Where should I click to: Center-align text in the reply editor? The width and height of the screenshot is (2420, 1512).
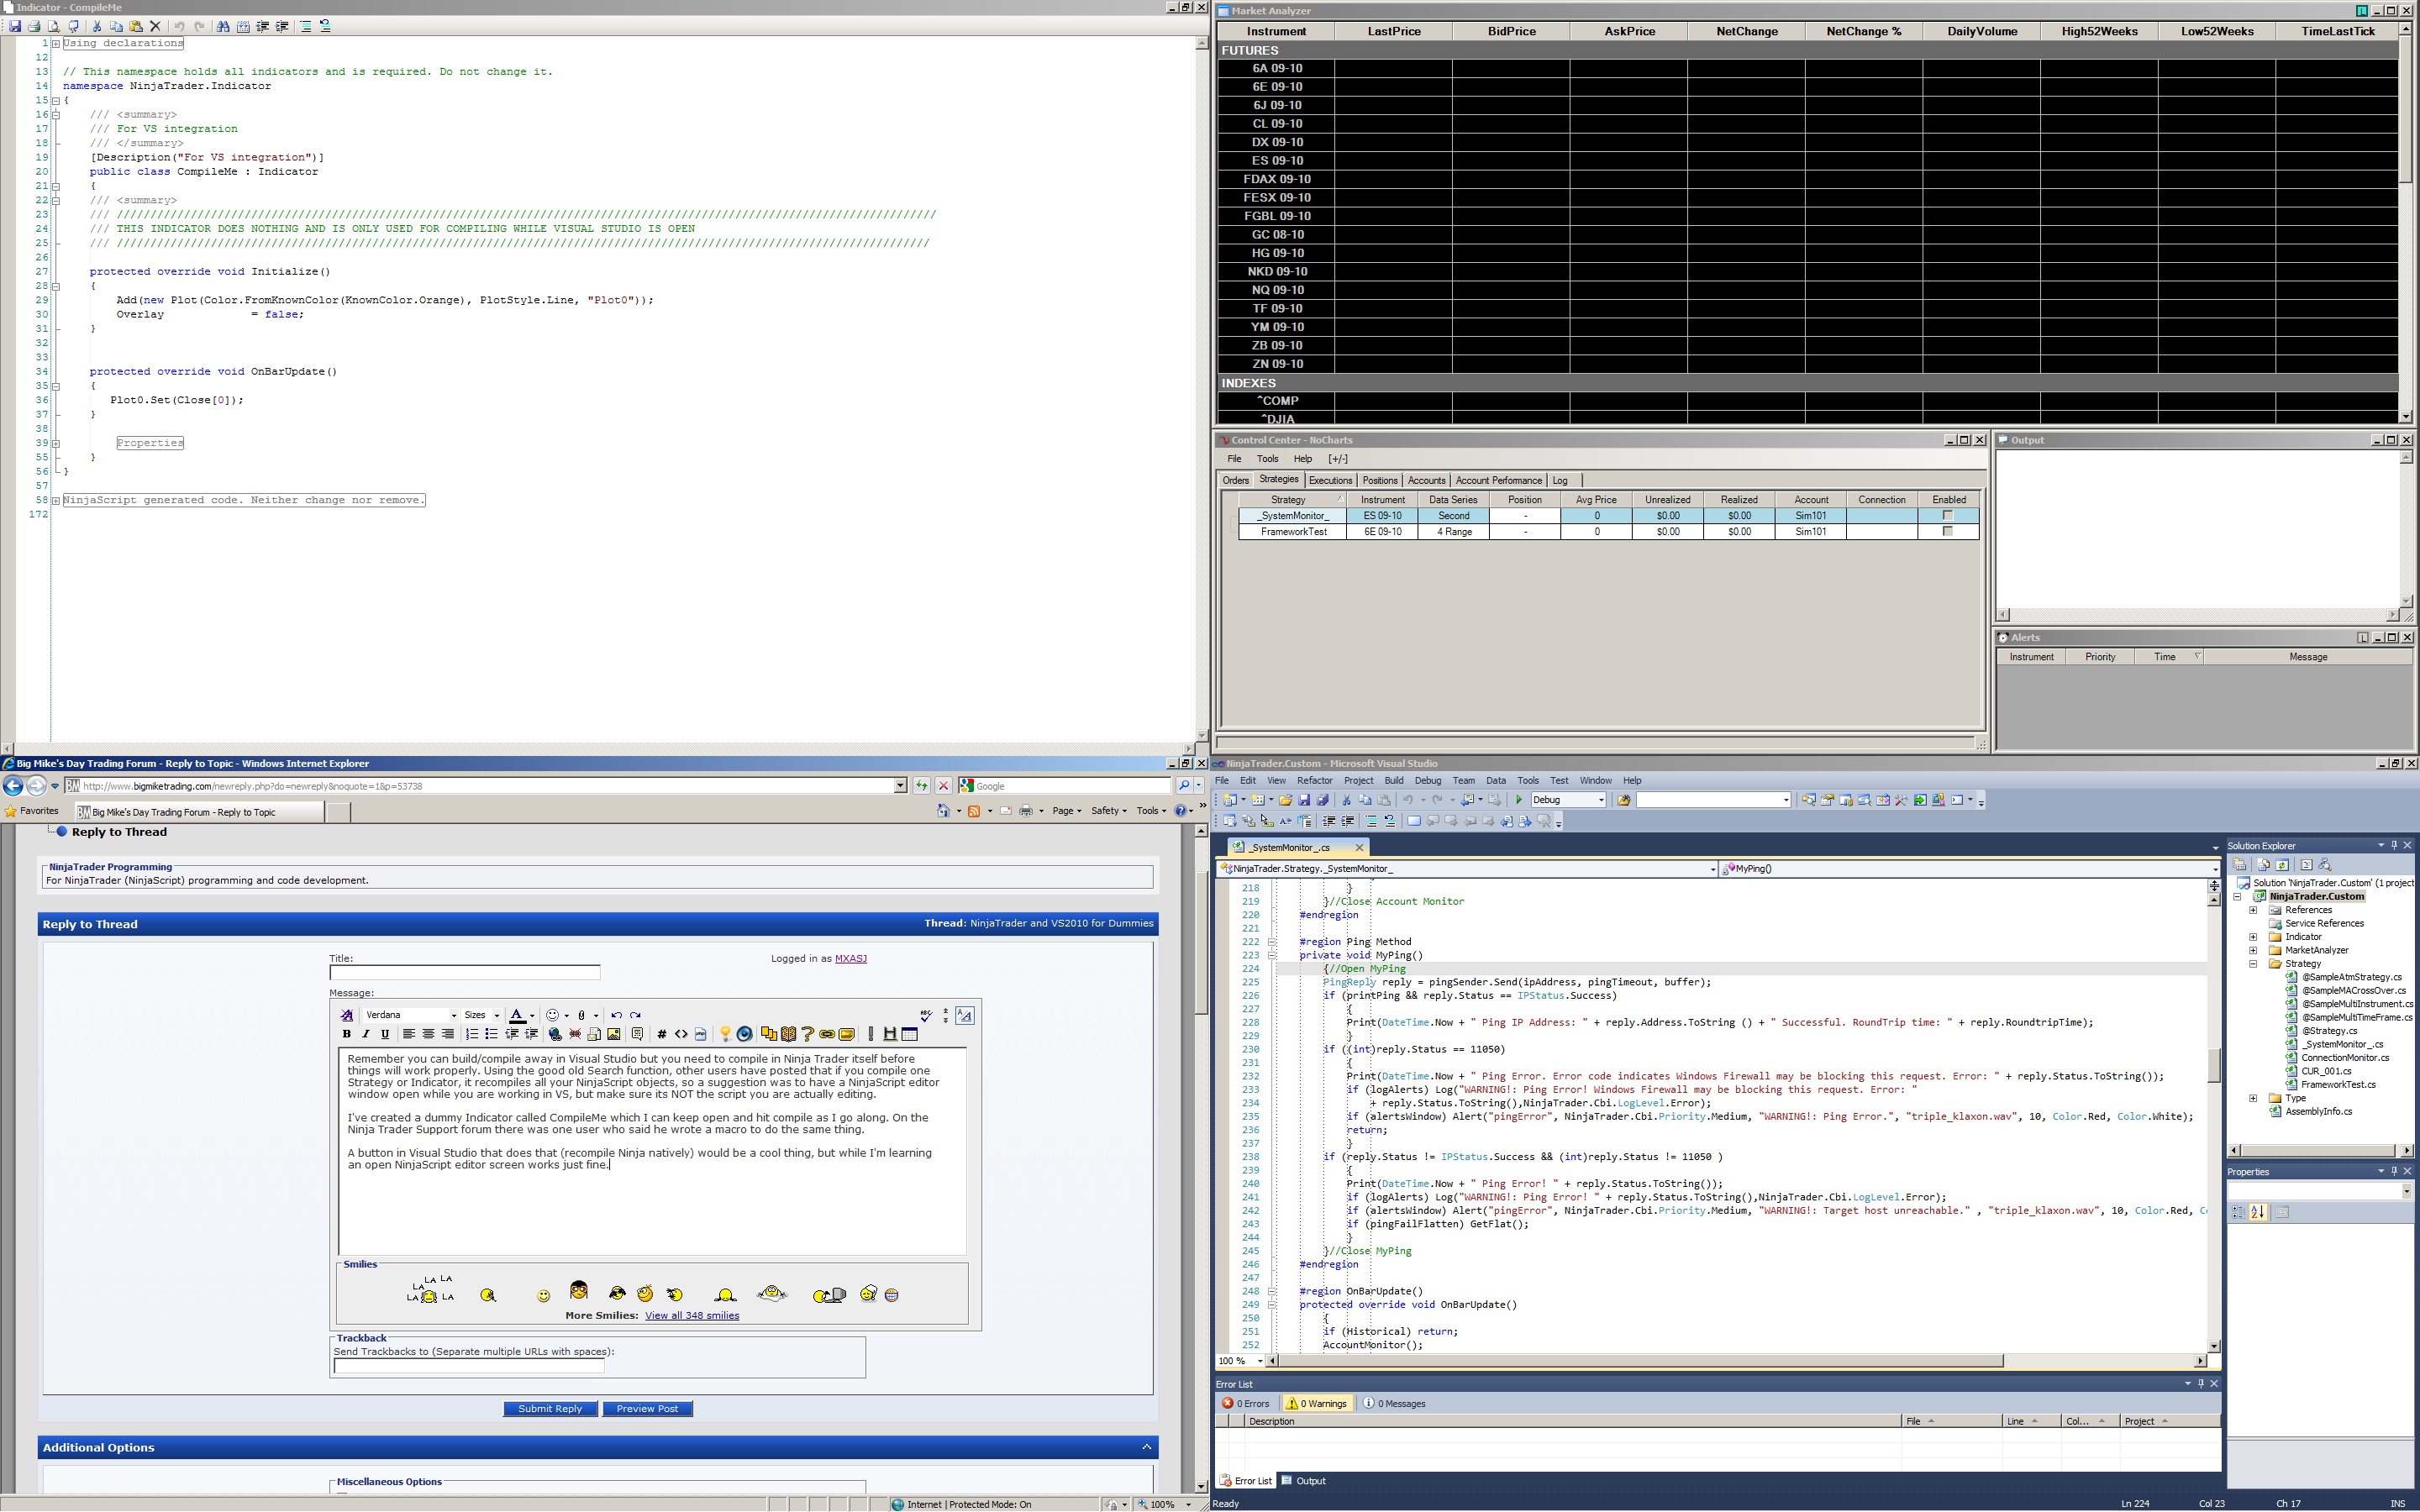tap(428, 1034)
